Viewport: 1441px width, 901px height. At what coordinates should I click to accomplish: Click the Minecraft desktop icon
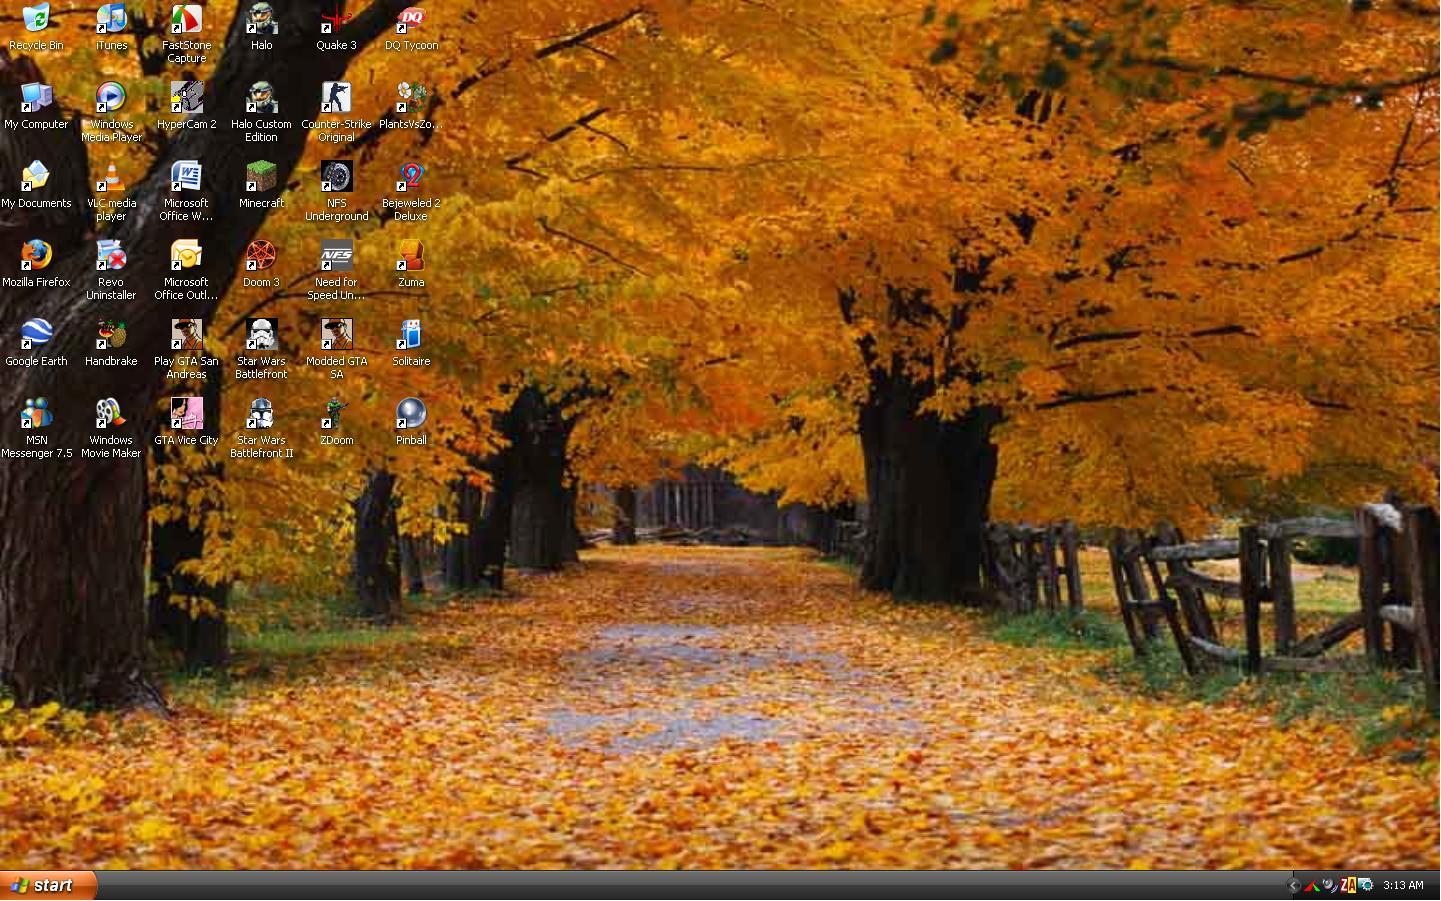261,178
